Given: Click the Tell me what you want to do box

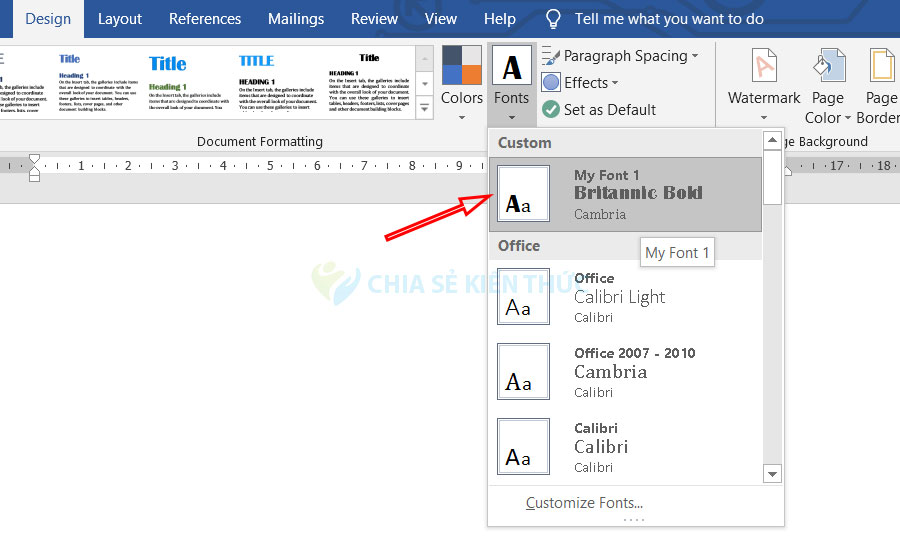Looking at the screenshot, I should click(669, 19).
